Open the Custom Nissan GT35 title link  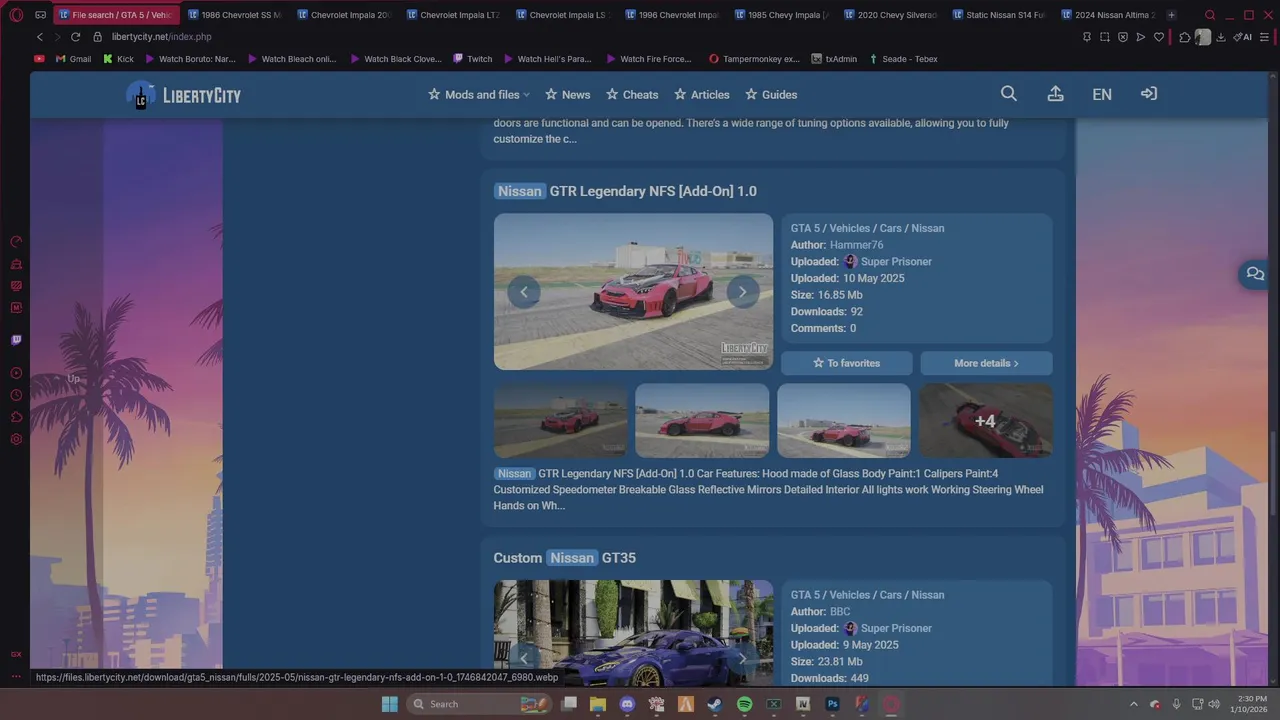pos(564,558)
